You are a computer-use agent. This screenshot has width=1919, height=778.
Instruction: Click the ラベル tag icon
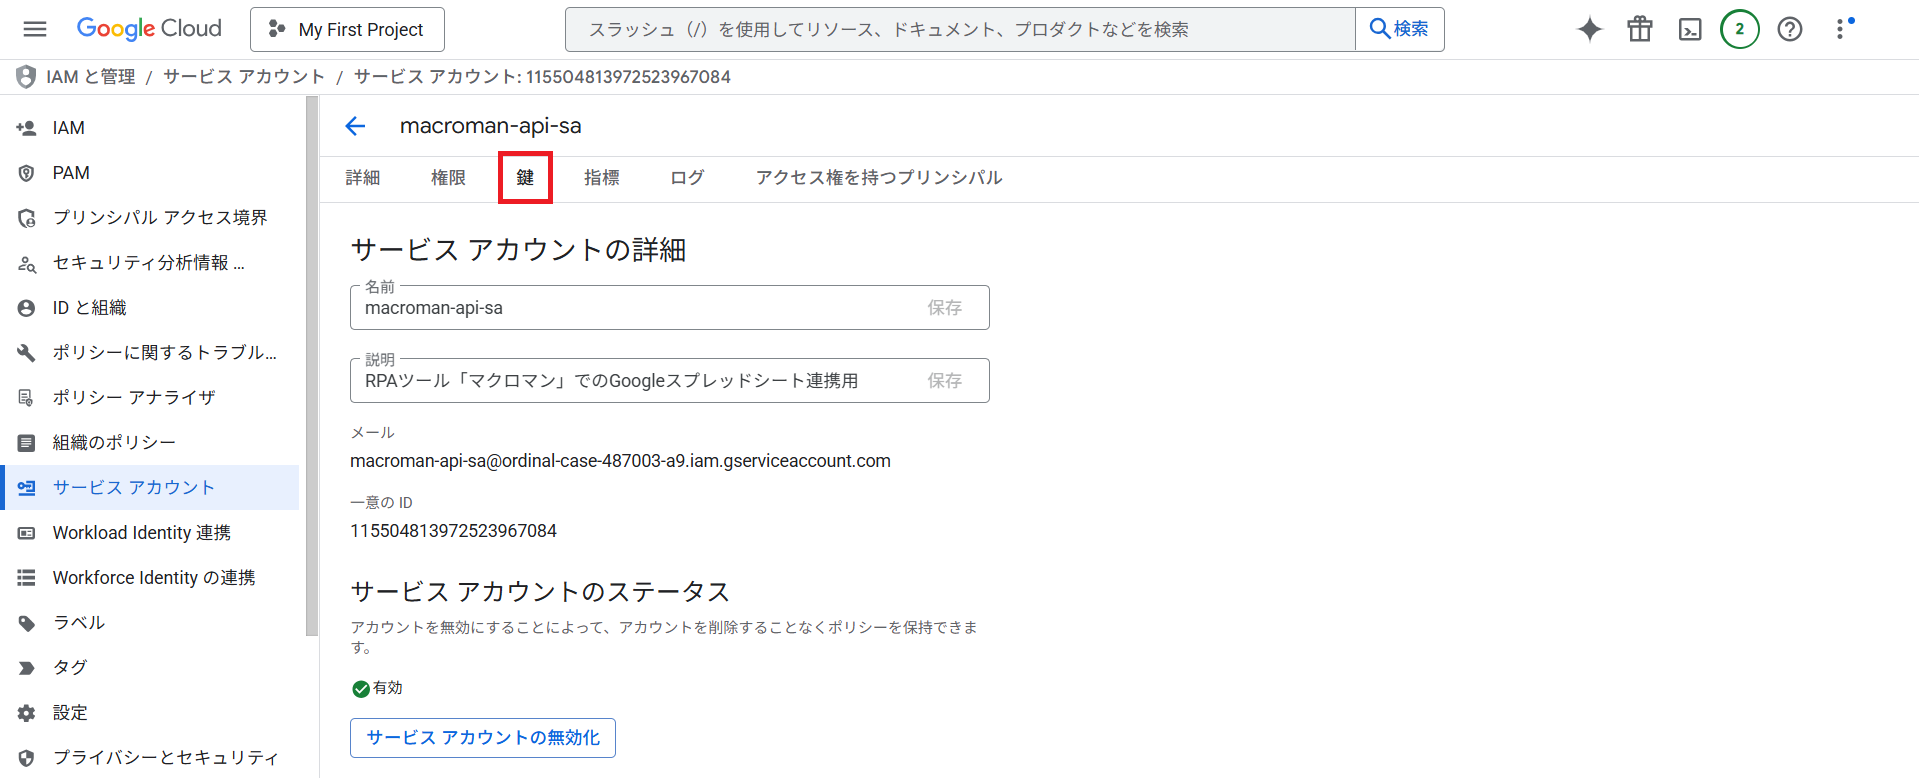coord(27,623)
